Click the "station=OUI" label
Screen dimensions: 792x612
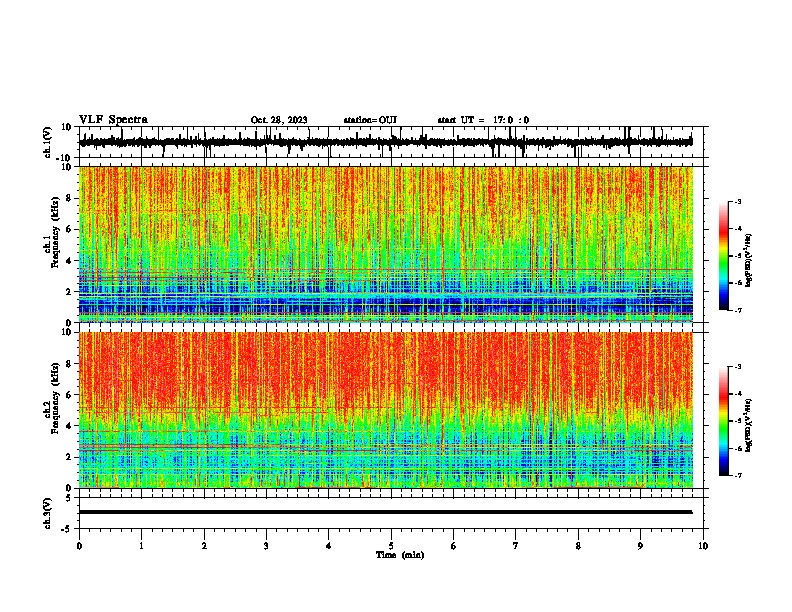point(370,120)
